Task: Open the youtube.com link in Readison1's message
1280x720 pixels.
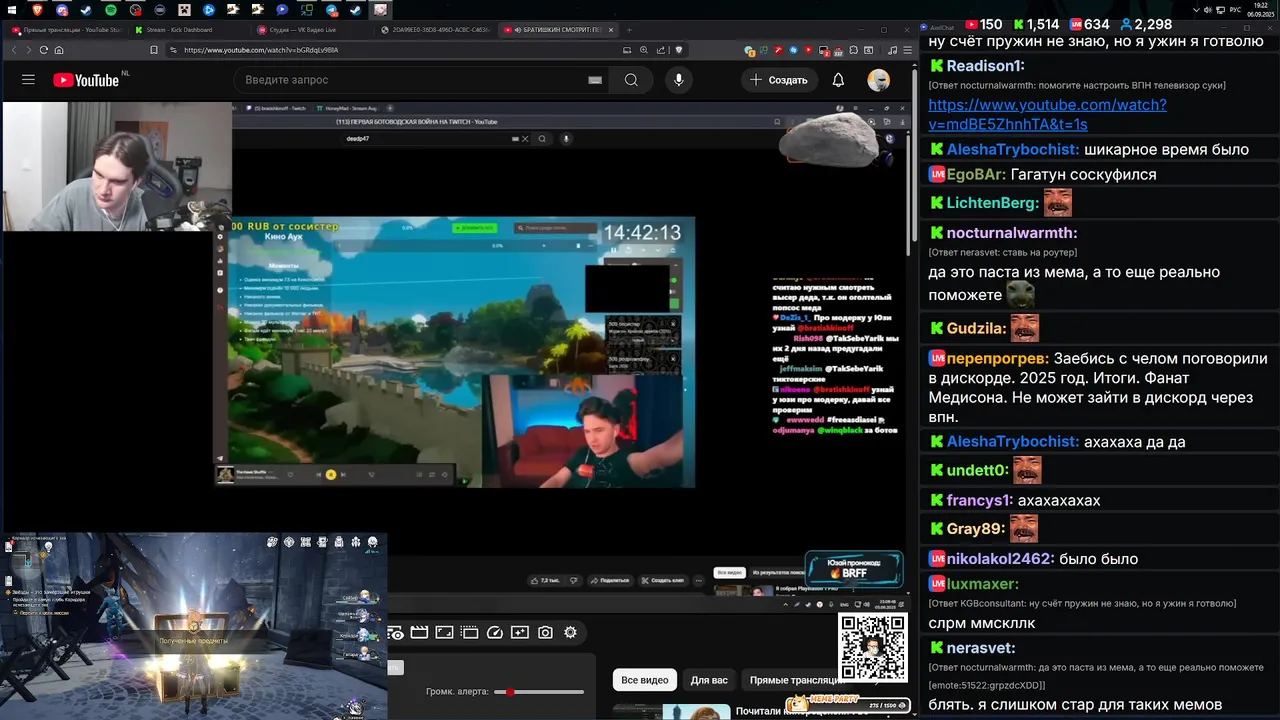Action: 1047,114
